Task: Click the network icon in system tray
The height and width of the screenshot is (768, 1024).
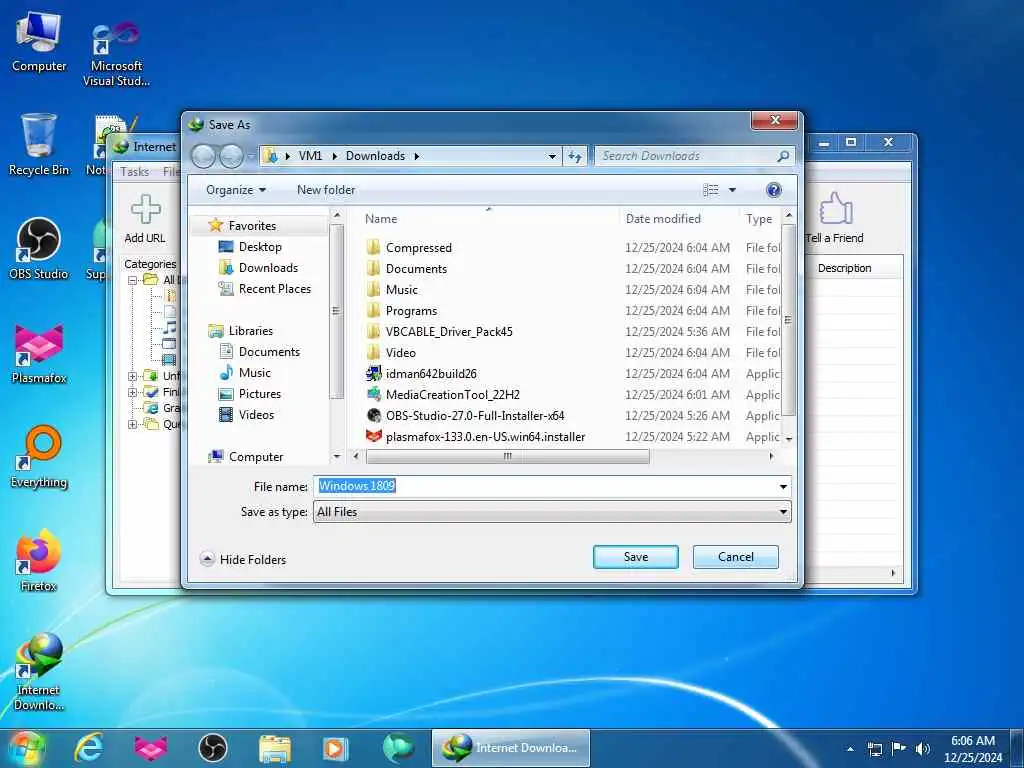Action: pos(875,749)
